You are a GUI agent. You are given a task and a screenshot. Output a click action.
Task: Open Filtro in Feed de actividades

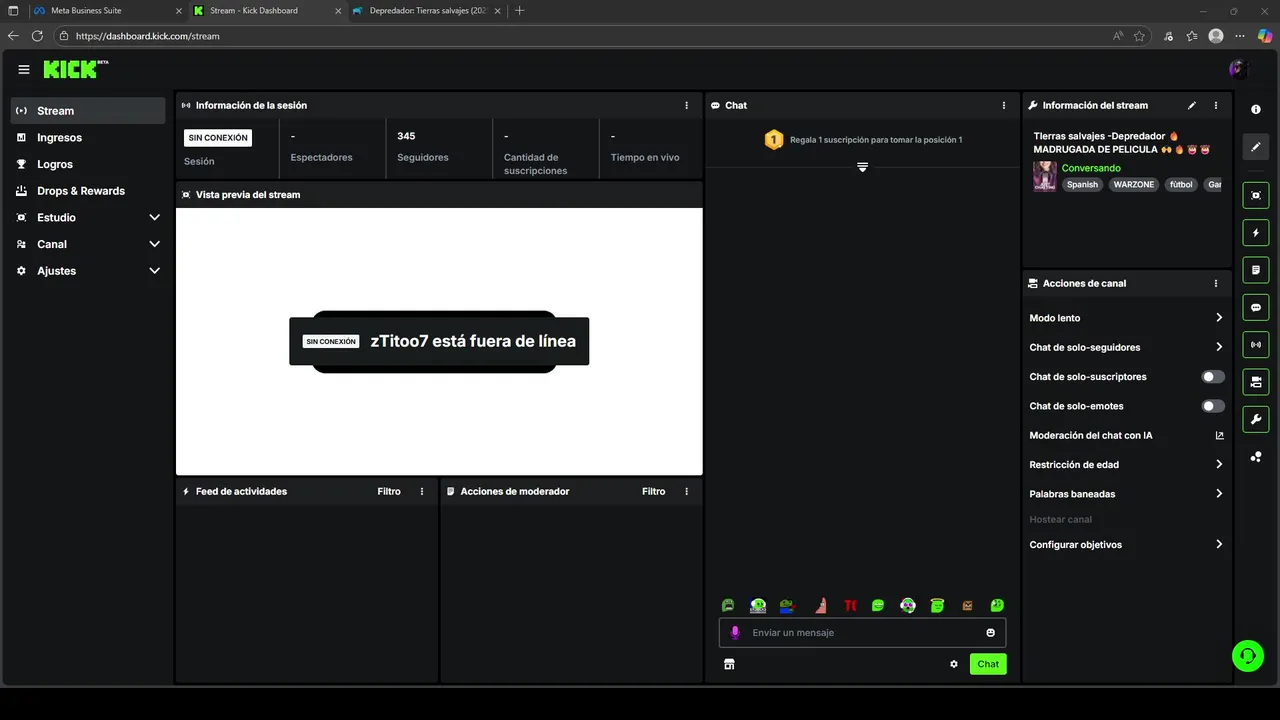[x=389, y=491]
